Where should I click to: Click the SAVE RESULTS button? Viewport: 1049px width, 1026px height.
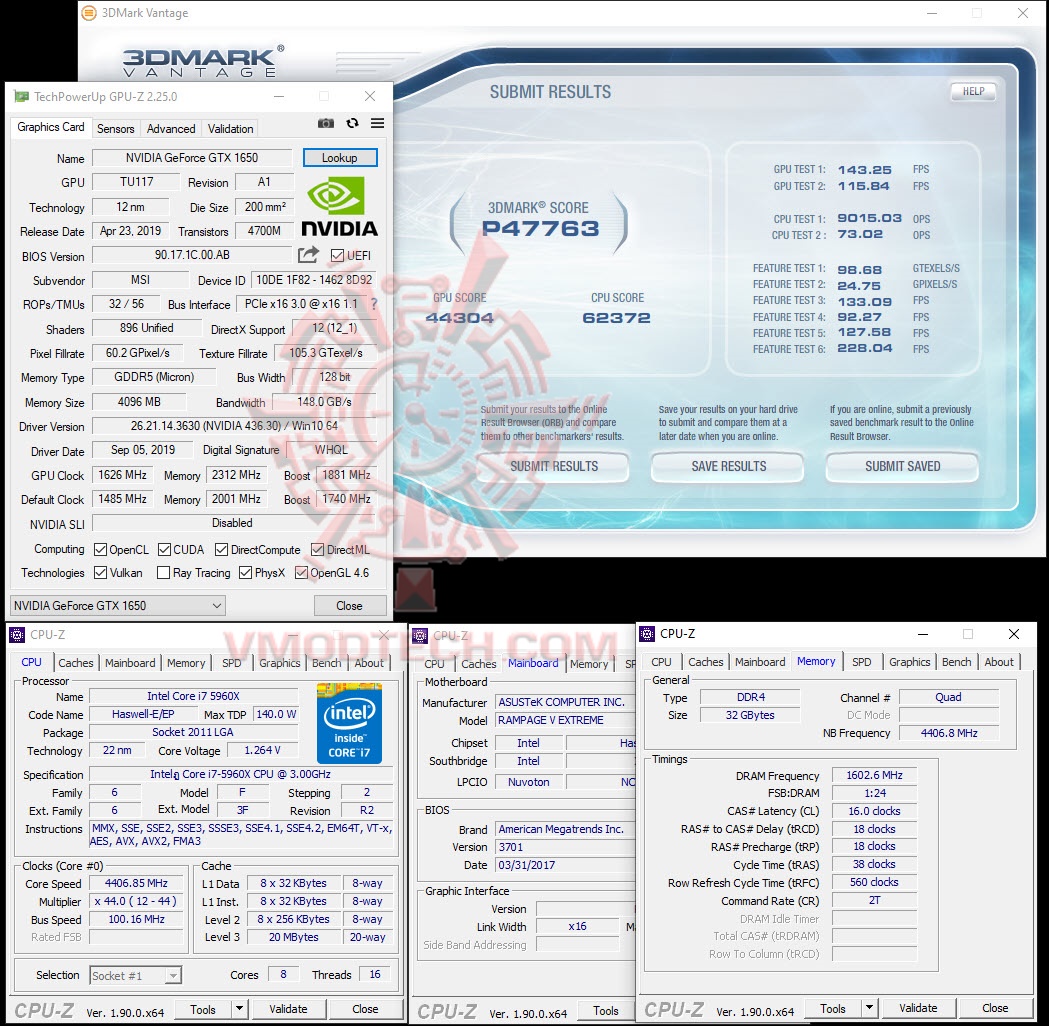pos(729,466)
